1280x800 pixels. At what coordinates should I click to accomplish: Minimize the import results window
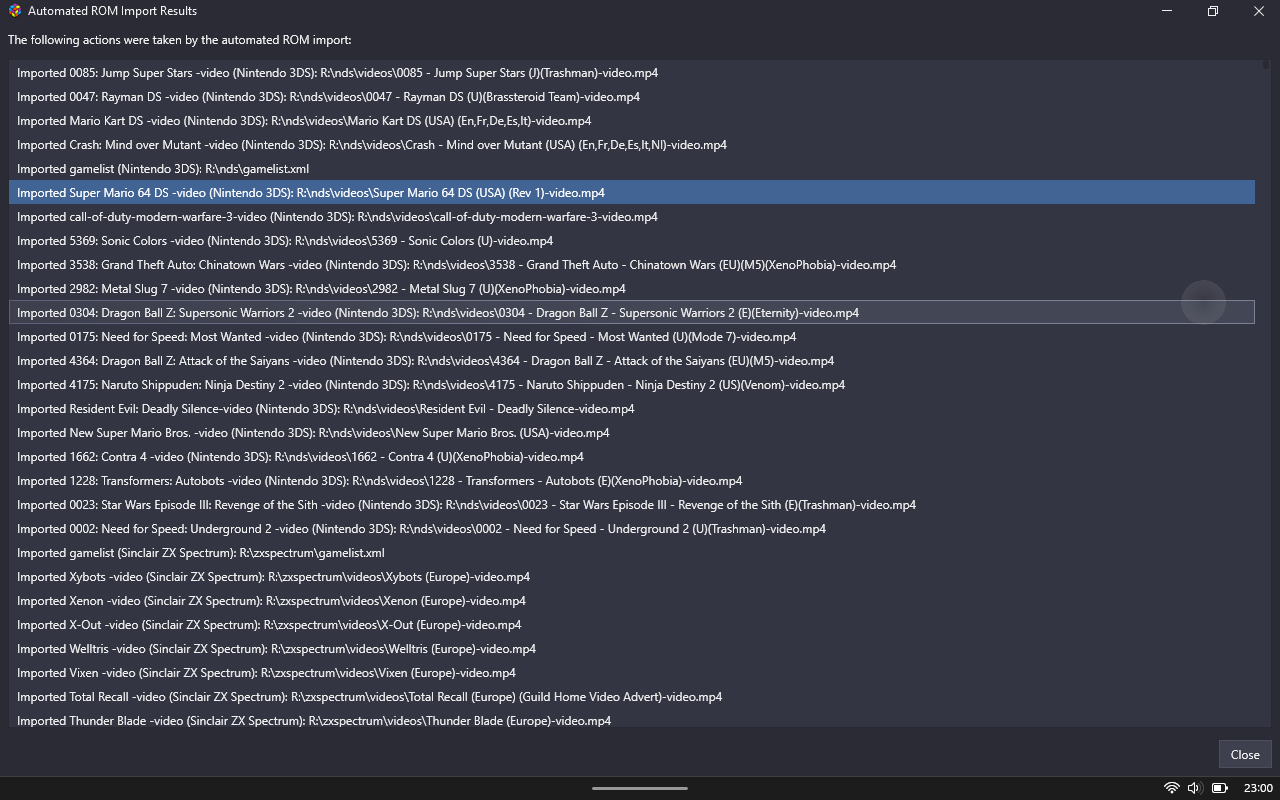pyautogui.click(x=1166, y=11)
